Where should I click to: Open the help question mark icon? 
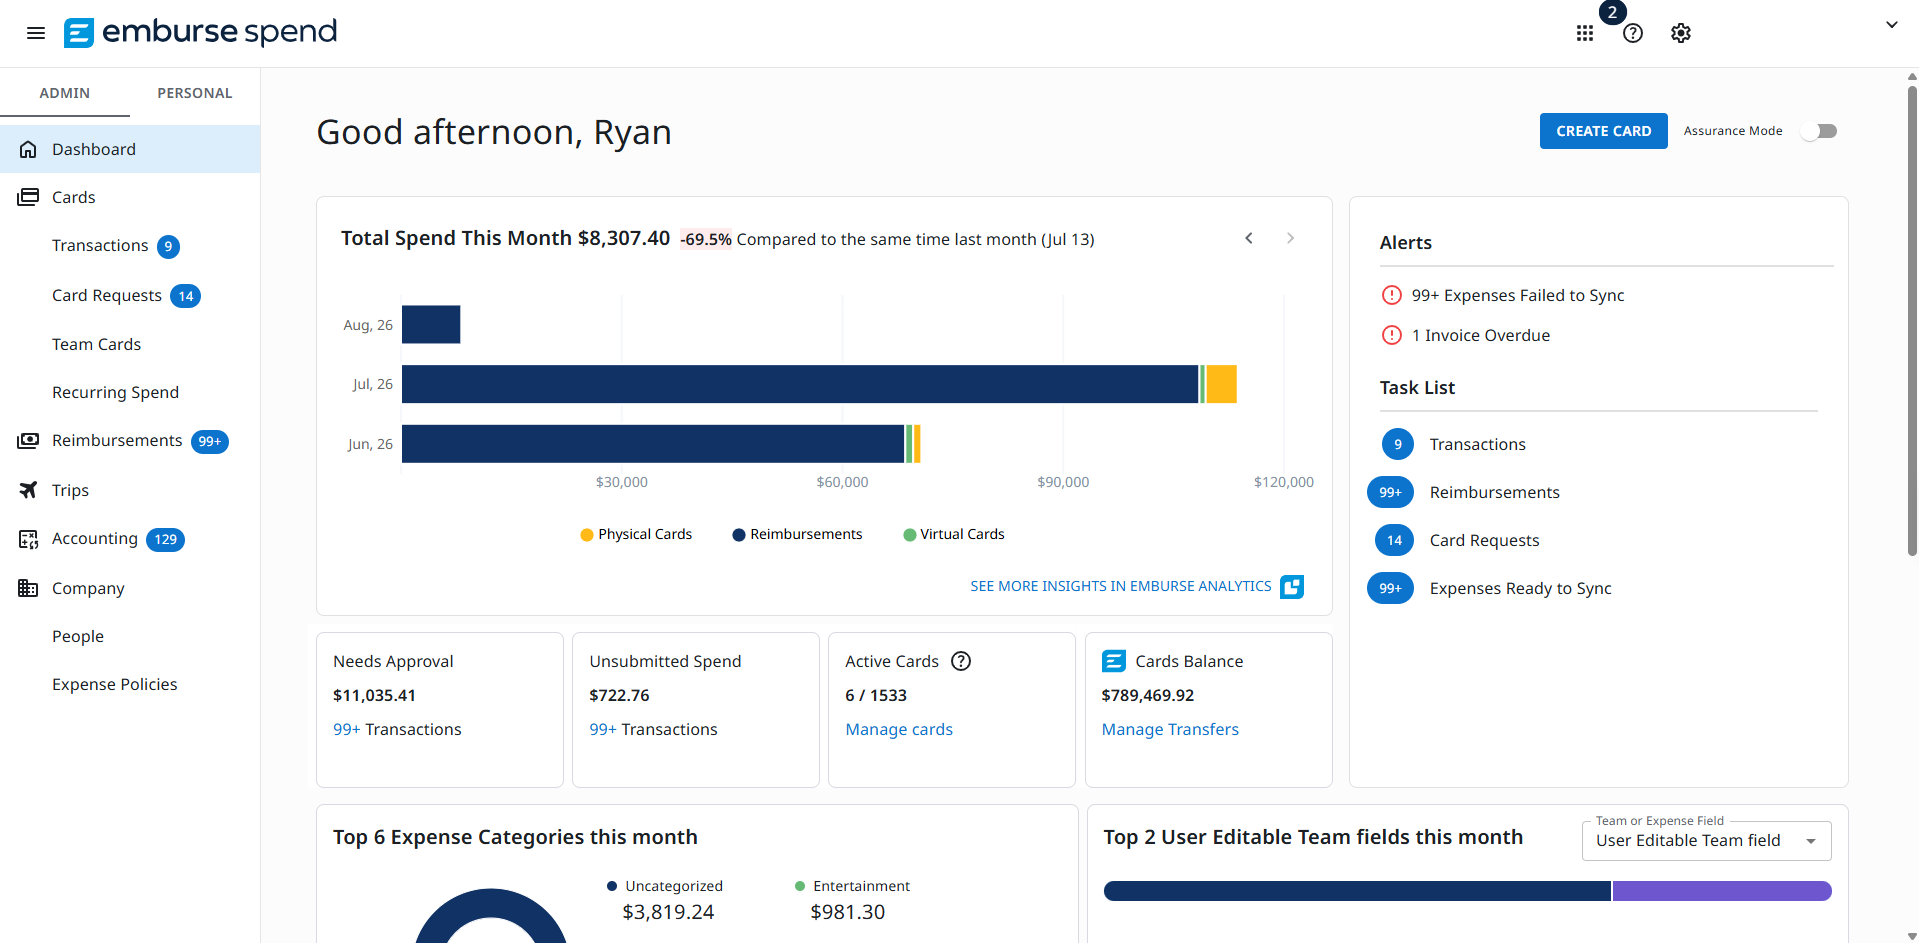click(x=1633, y=33)
